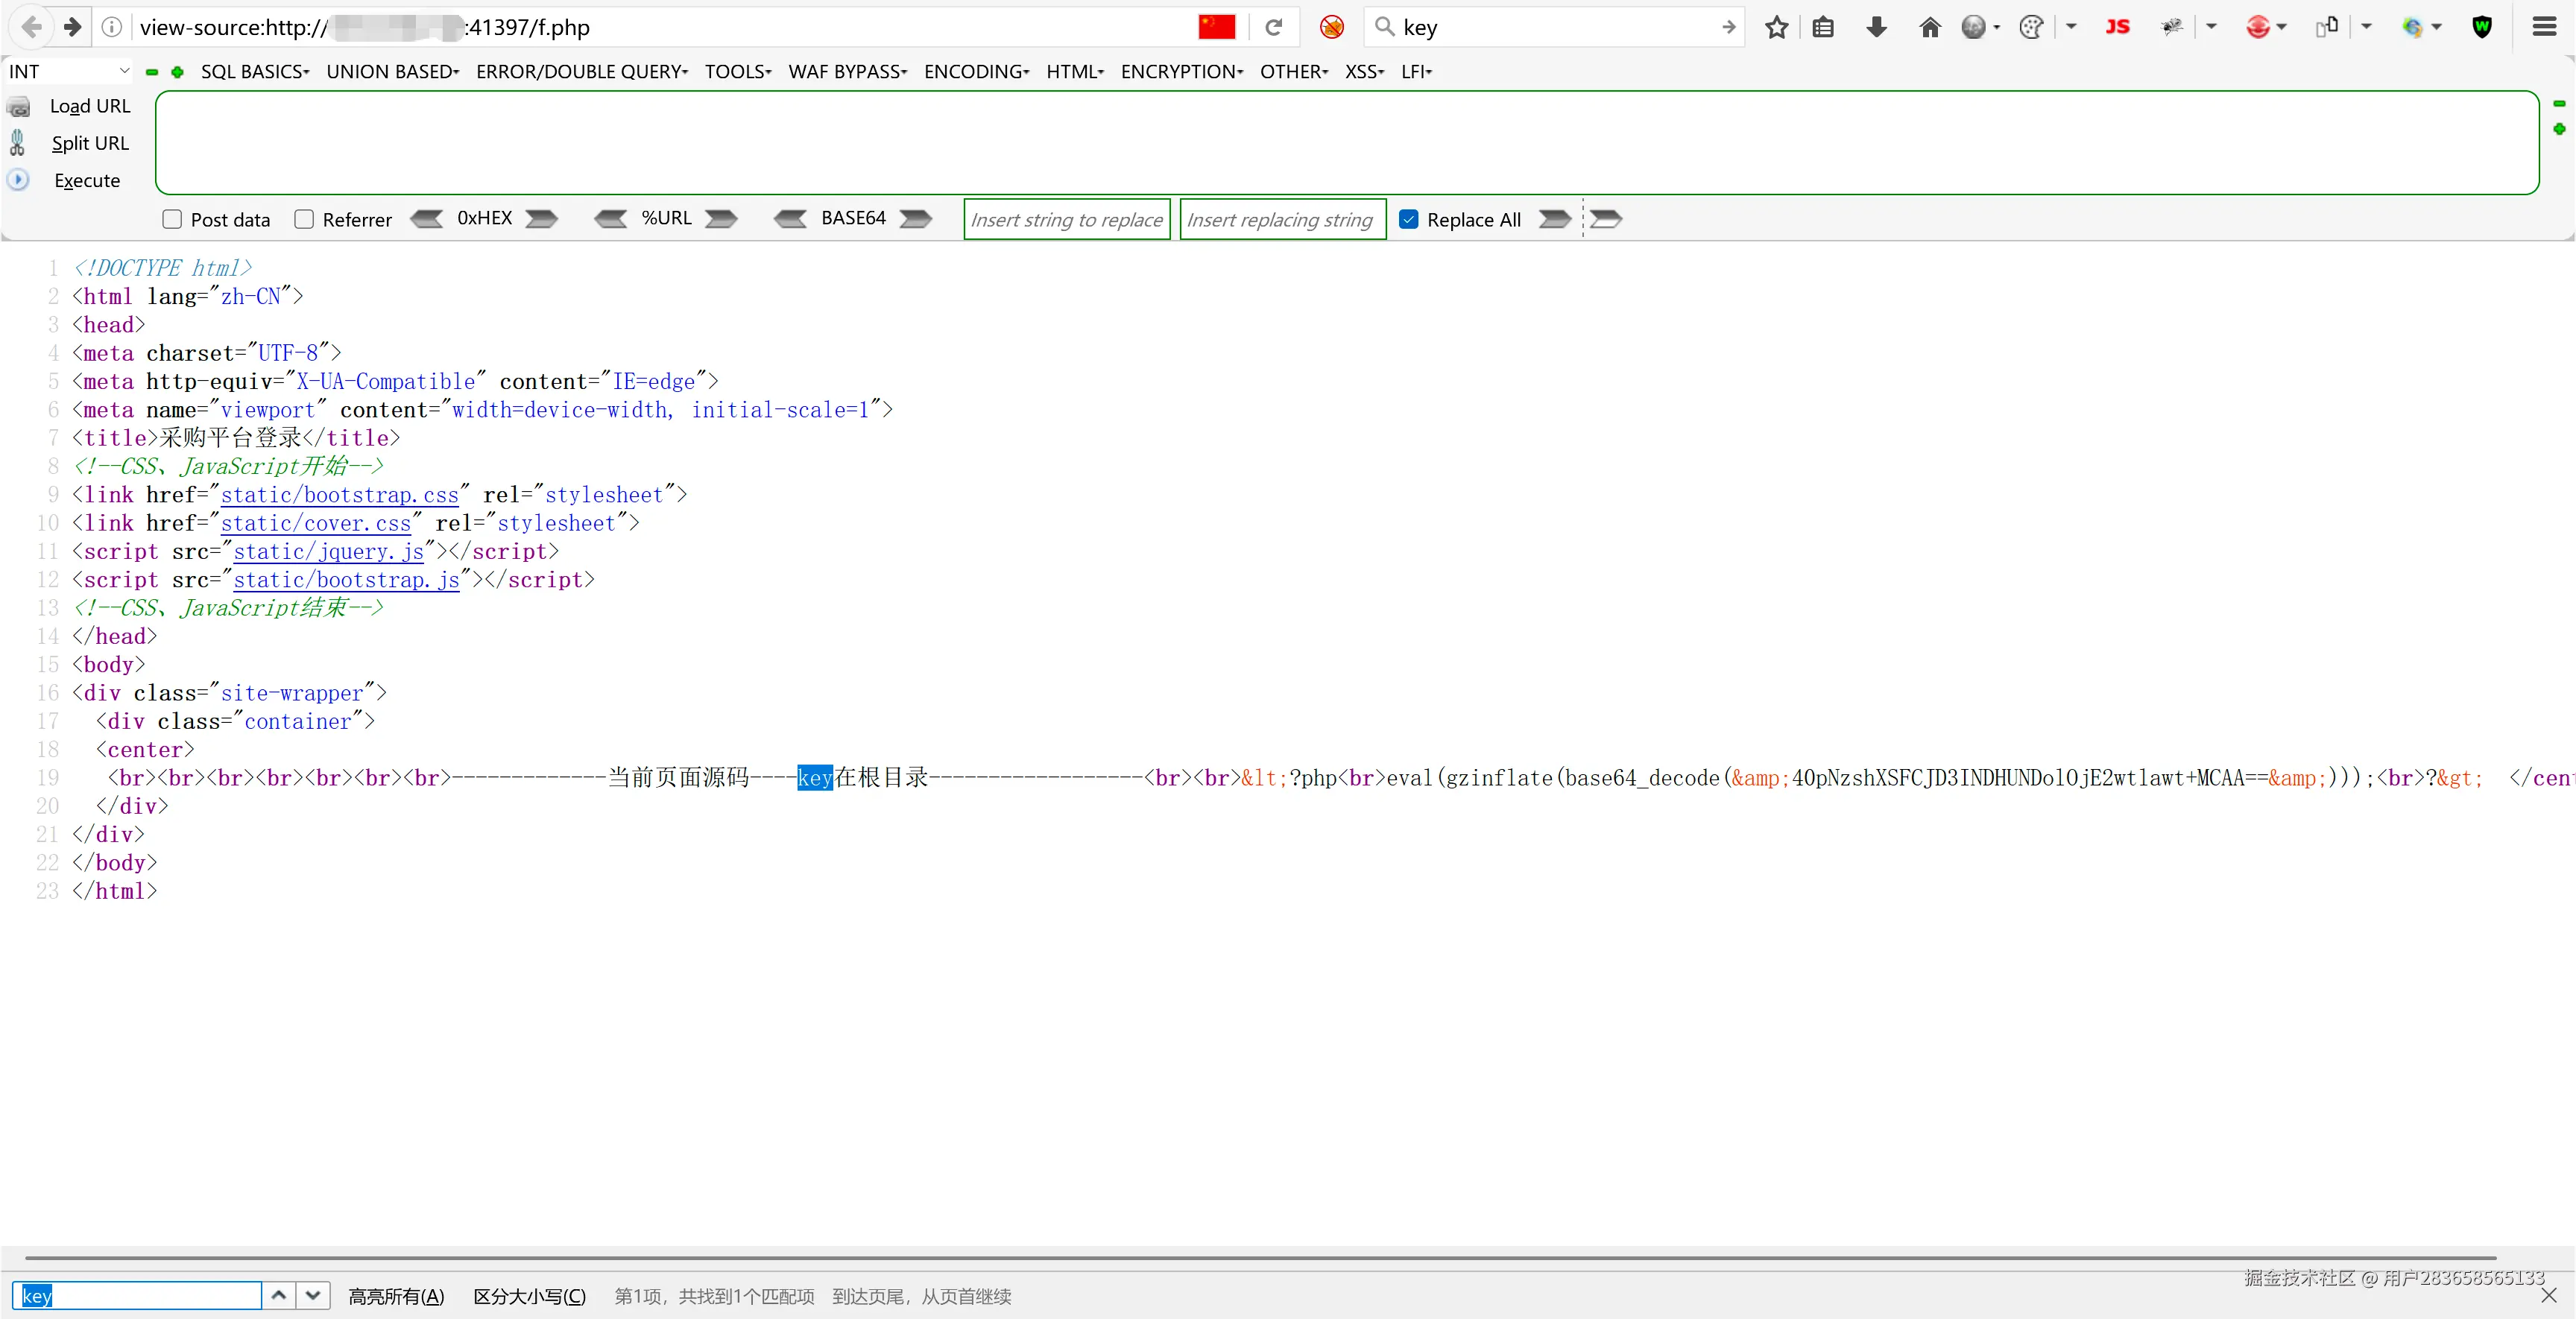The width and height of the screenshot is (2576, 1319).
Task: Click the Execute icon in HackBar
Action: coord(18,180)
